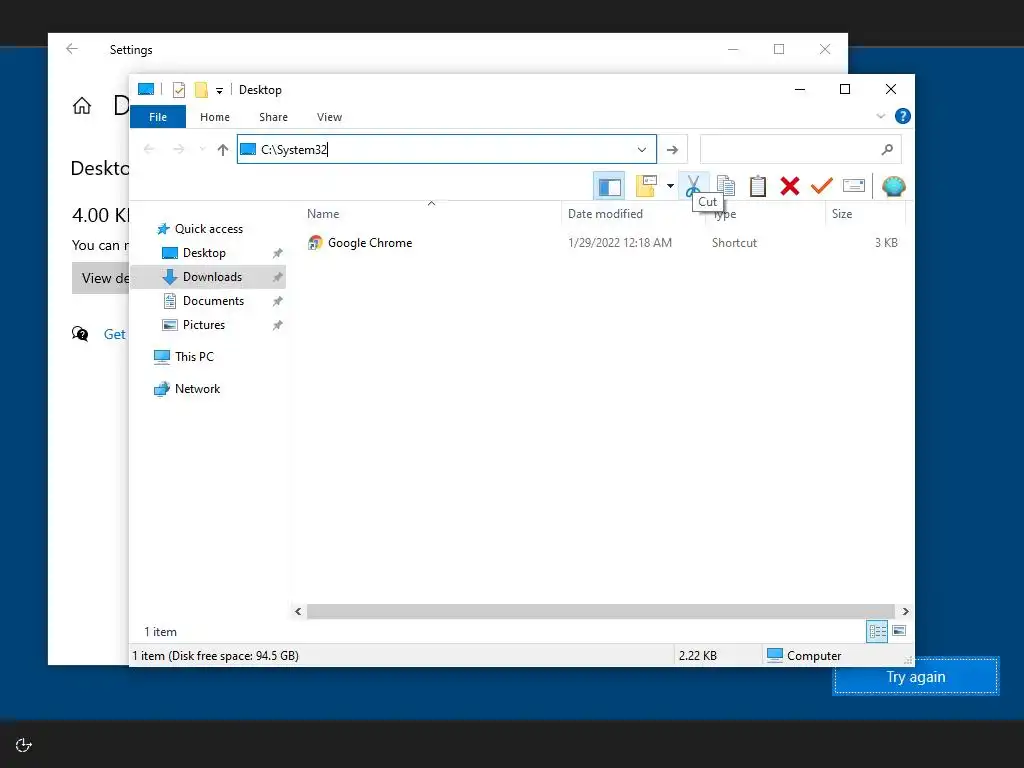Click the Cut scissors icon
The image size is (1024, 768).
coord(693,185)
